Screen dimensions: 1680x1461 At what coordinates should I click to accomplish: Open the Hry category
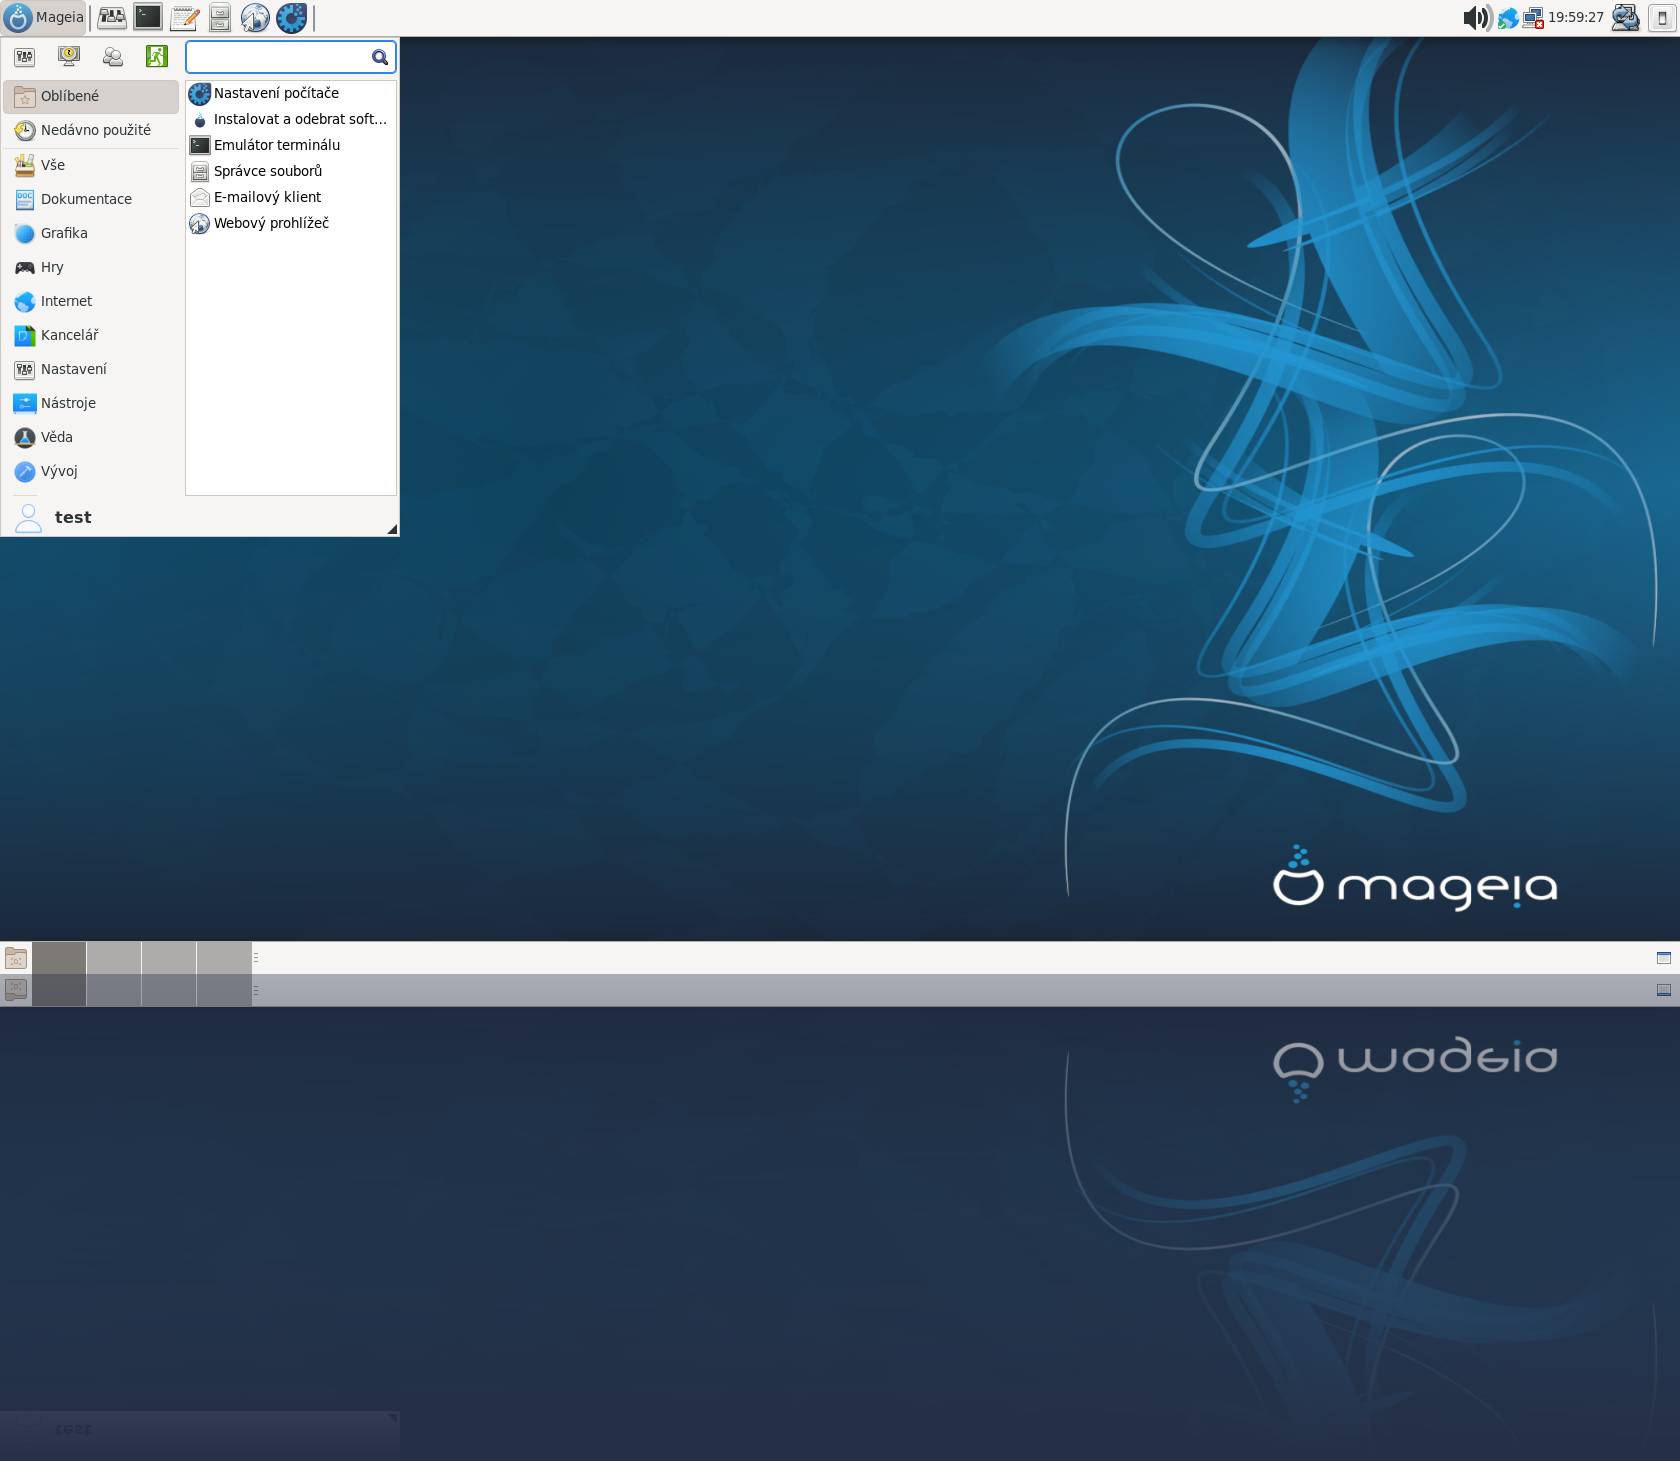[91, 267]
